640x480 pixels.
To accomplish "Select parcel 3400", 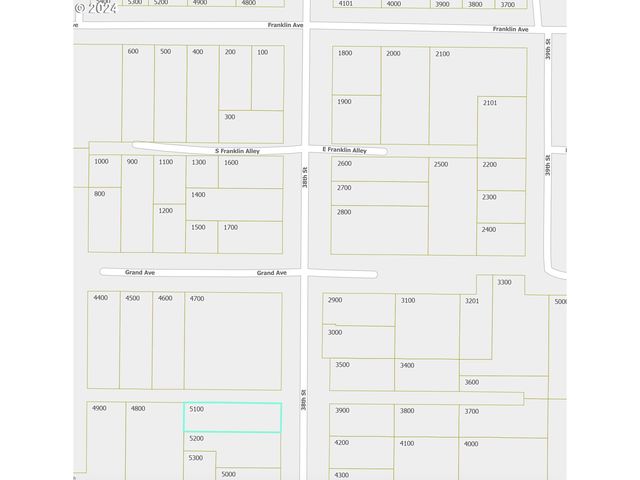I will click(x=427, y=374).
